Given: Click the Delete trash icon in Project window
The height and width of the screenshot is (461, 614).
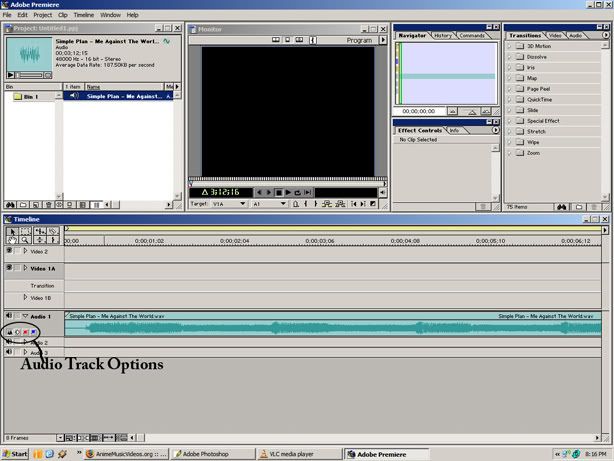Looking at the screenshot, I should click(48, 204).
